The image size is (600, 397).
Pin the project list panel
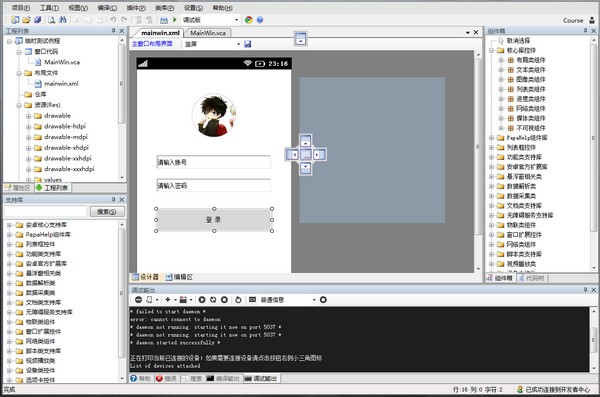[x=113, y=31]
